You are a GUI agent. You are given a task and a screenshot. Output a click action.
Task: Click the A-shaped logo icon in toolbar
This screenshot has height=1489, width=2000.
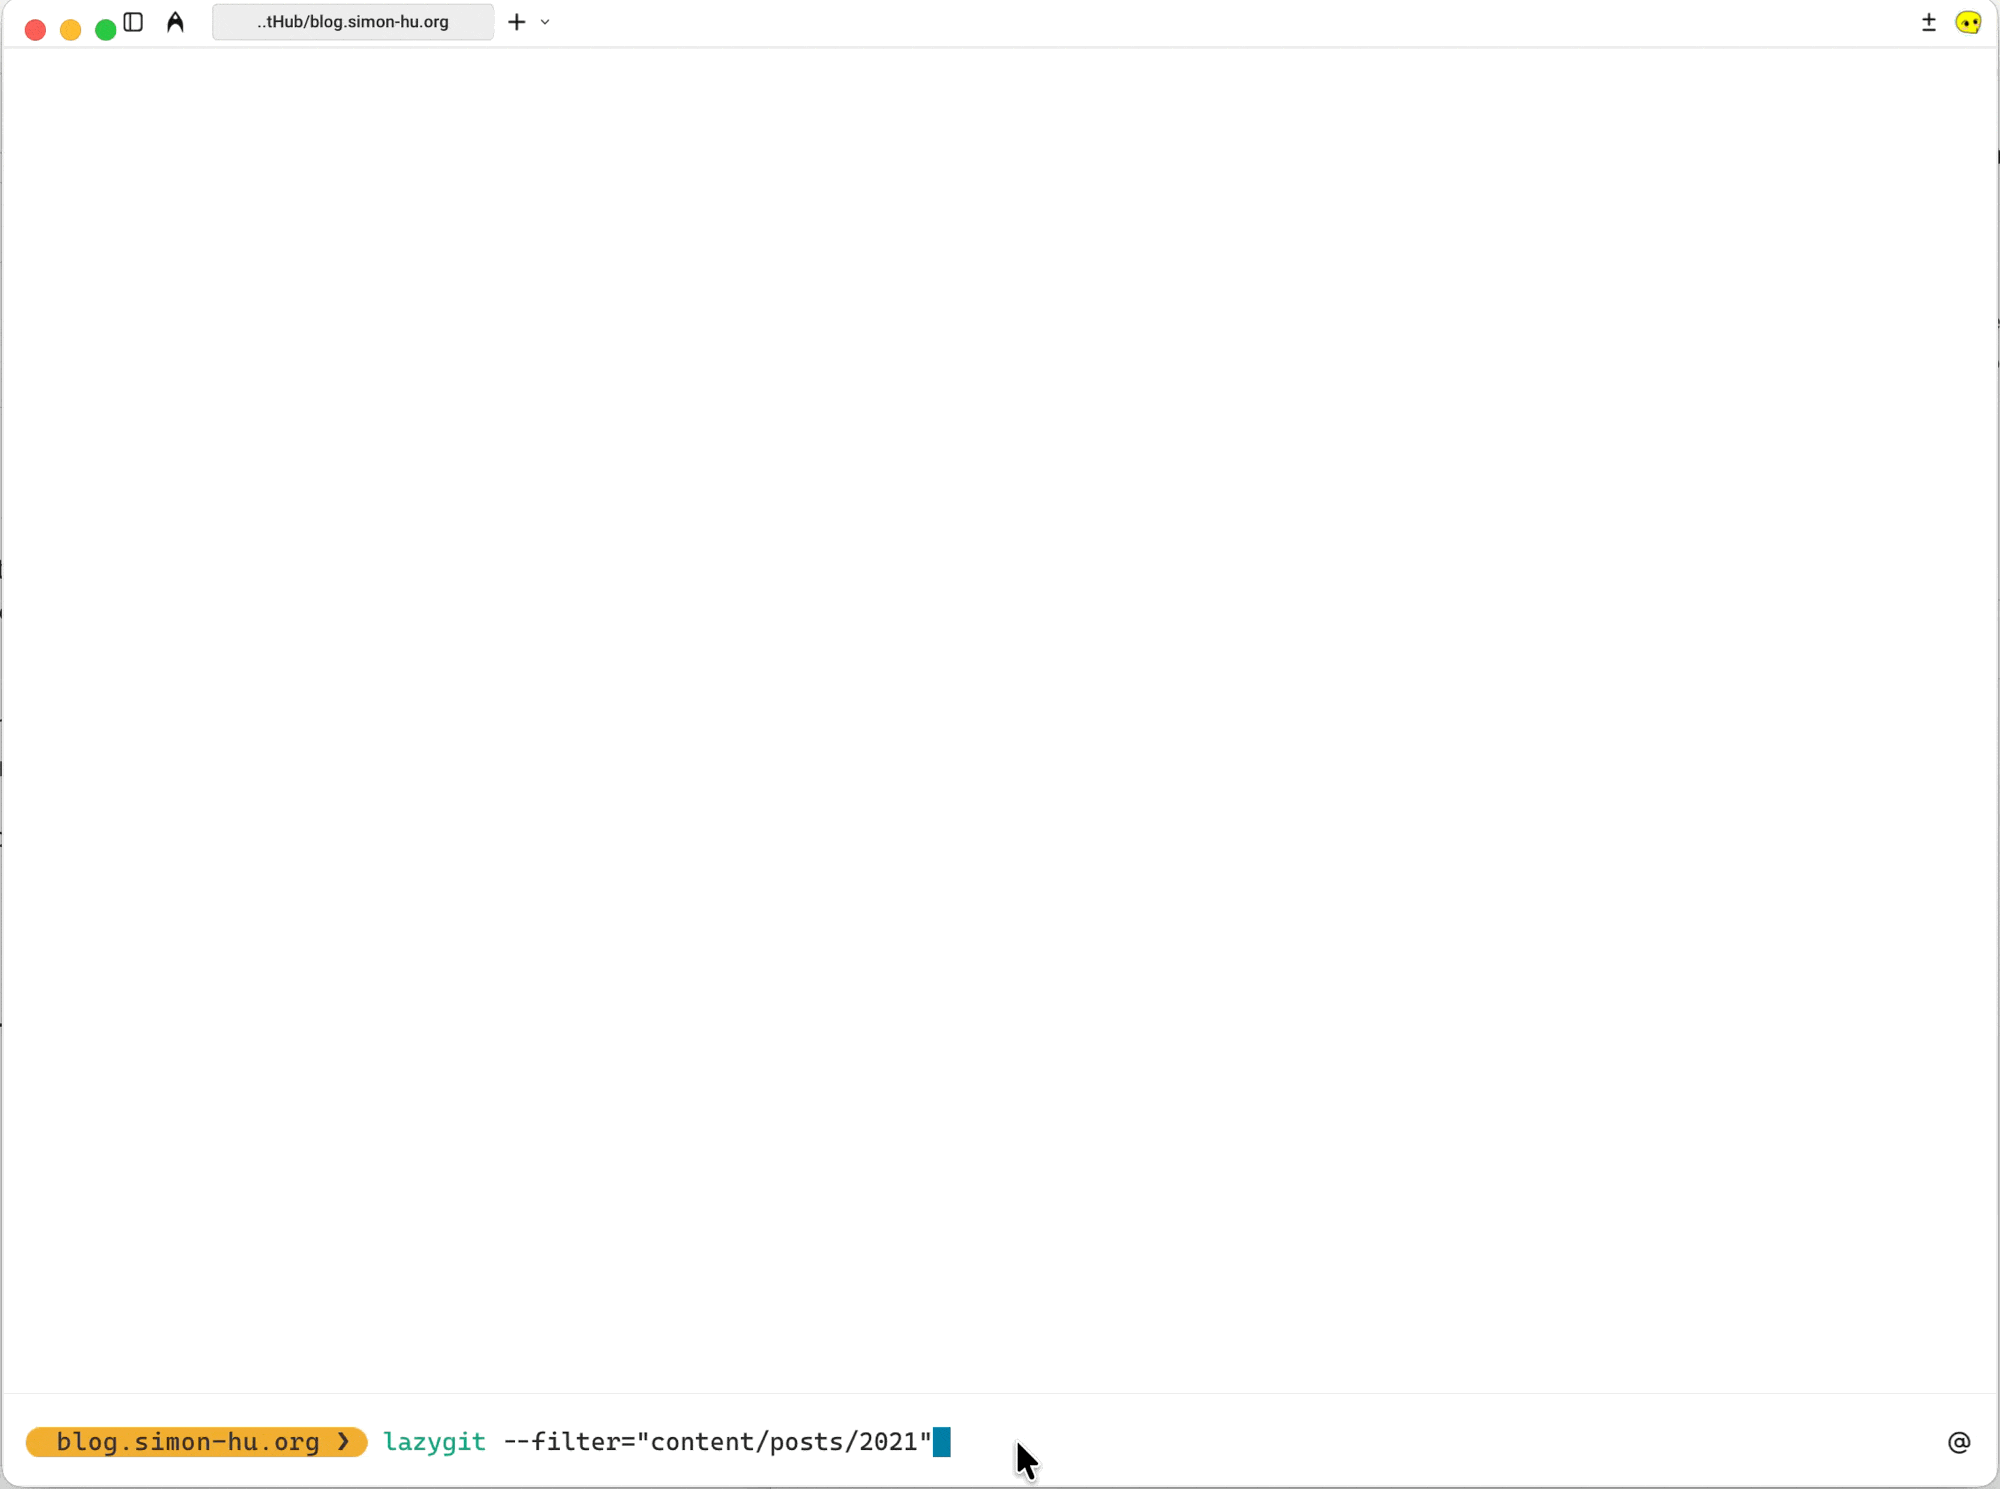point(175,22)
